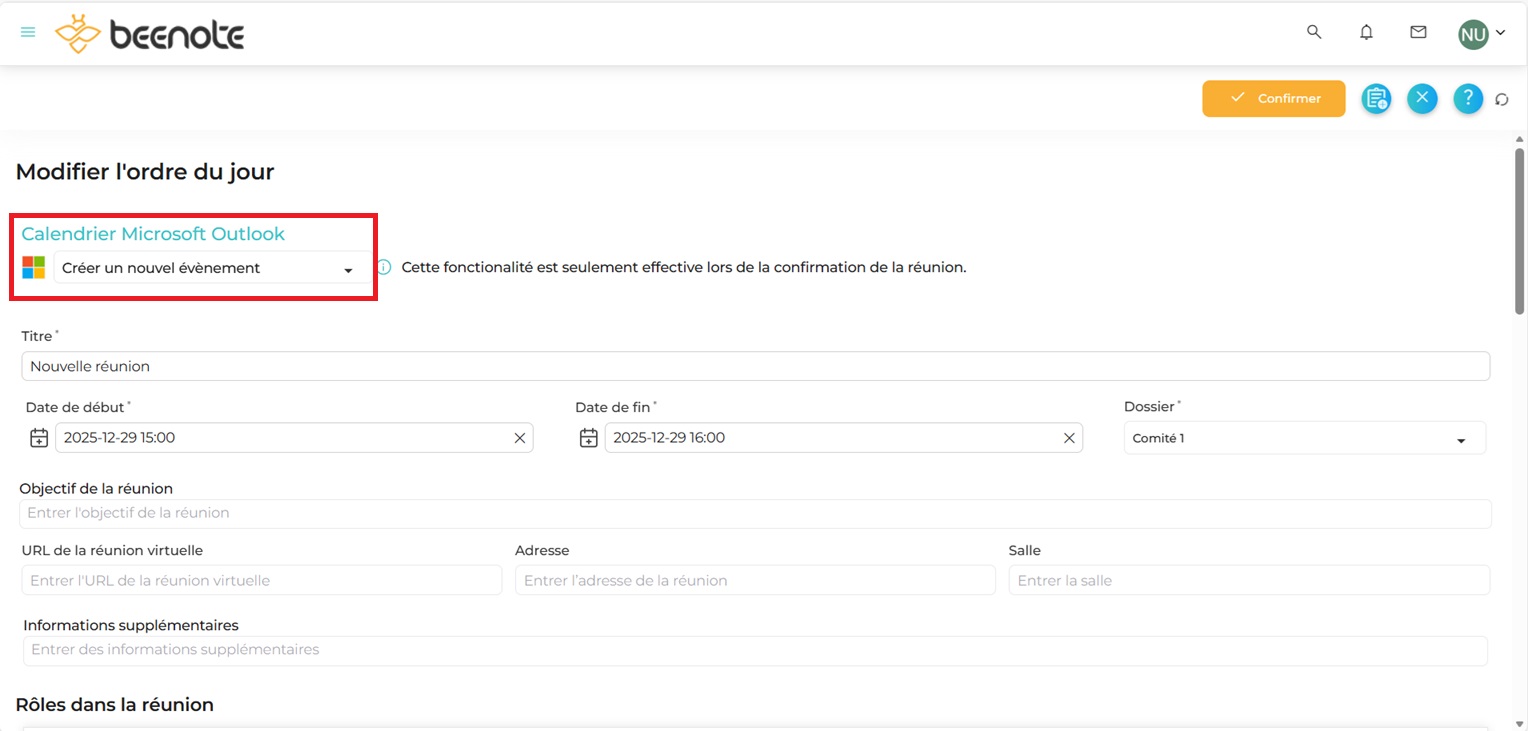Open the notifications bell
This screenshot has width=1528, height=731.
coord(1366,32)
